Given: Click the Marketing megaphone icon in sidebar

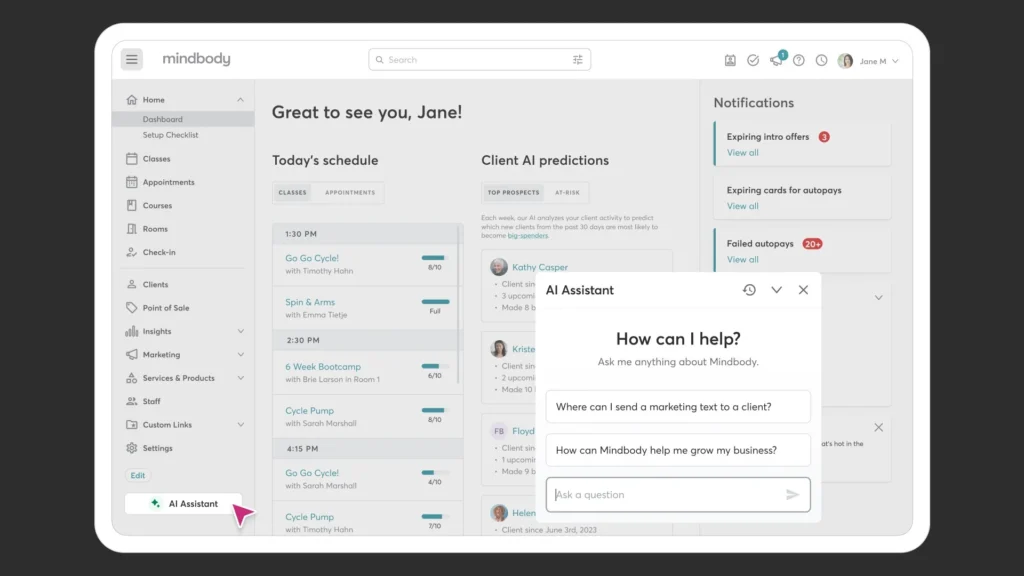Looking at the screenshot, I should pyautogui.click(x=131, y=355).
